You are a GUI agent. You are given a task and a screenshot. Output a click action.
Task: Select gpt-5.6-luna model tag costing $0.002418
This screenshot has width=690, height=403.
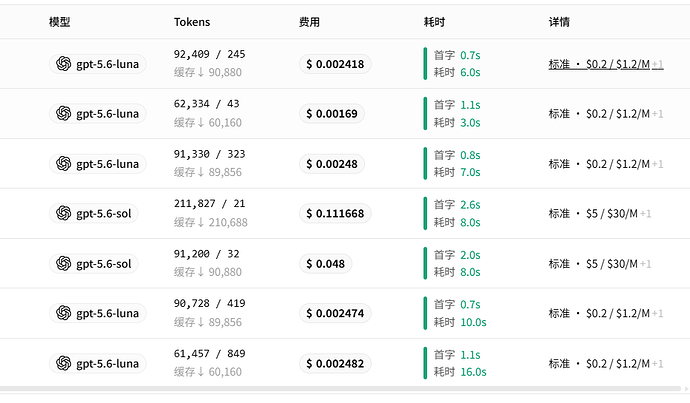pyautogui.click(x=97, y=64)
